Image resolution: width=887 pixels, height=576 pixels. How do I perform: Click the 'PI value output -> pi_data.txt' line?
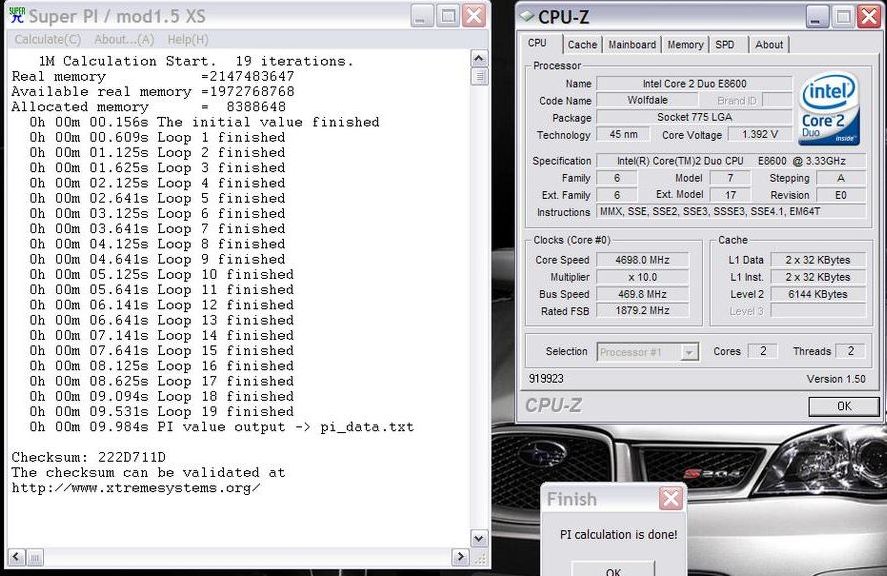coord(222,427)
